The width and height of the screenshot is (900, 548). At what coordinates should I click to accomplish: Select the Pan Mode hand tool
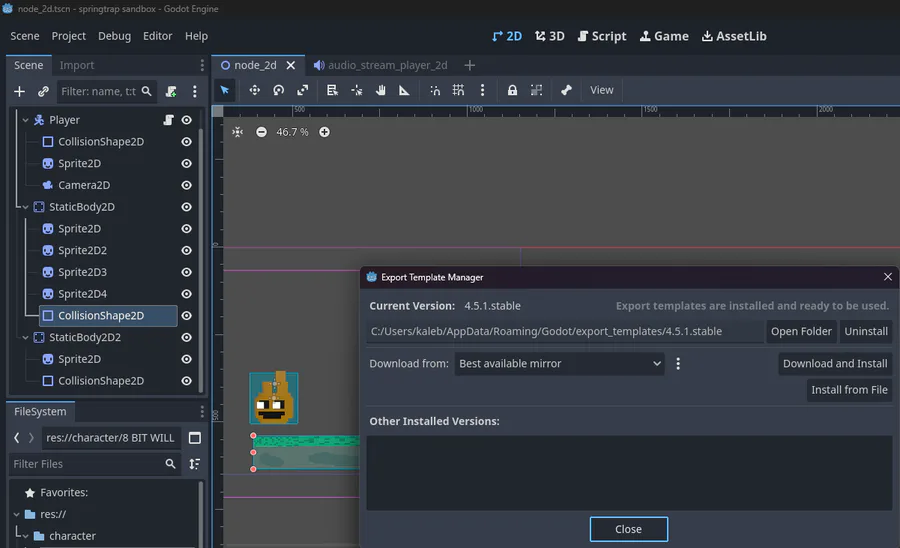[x=381, y=90]
